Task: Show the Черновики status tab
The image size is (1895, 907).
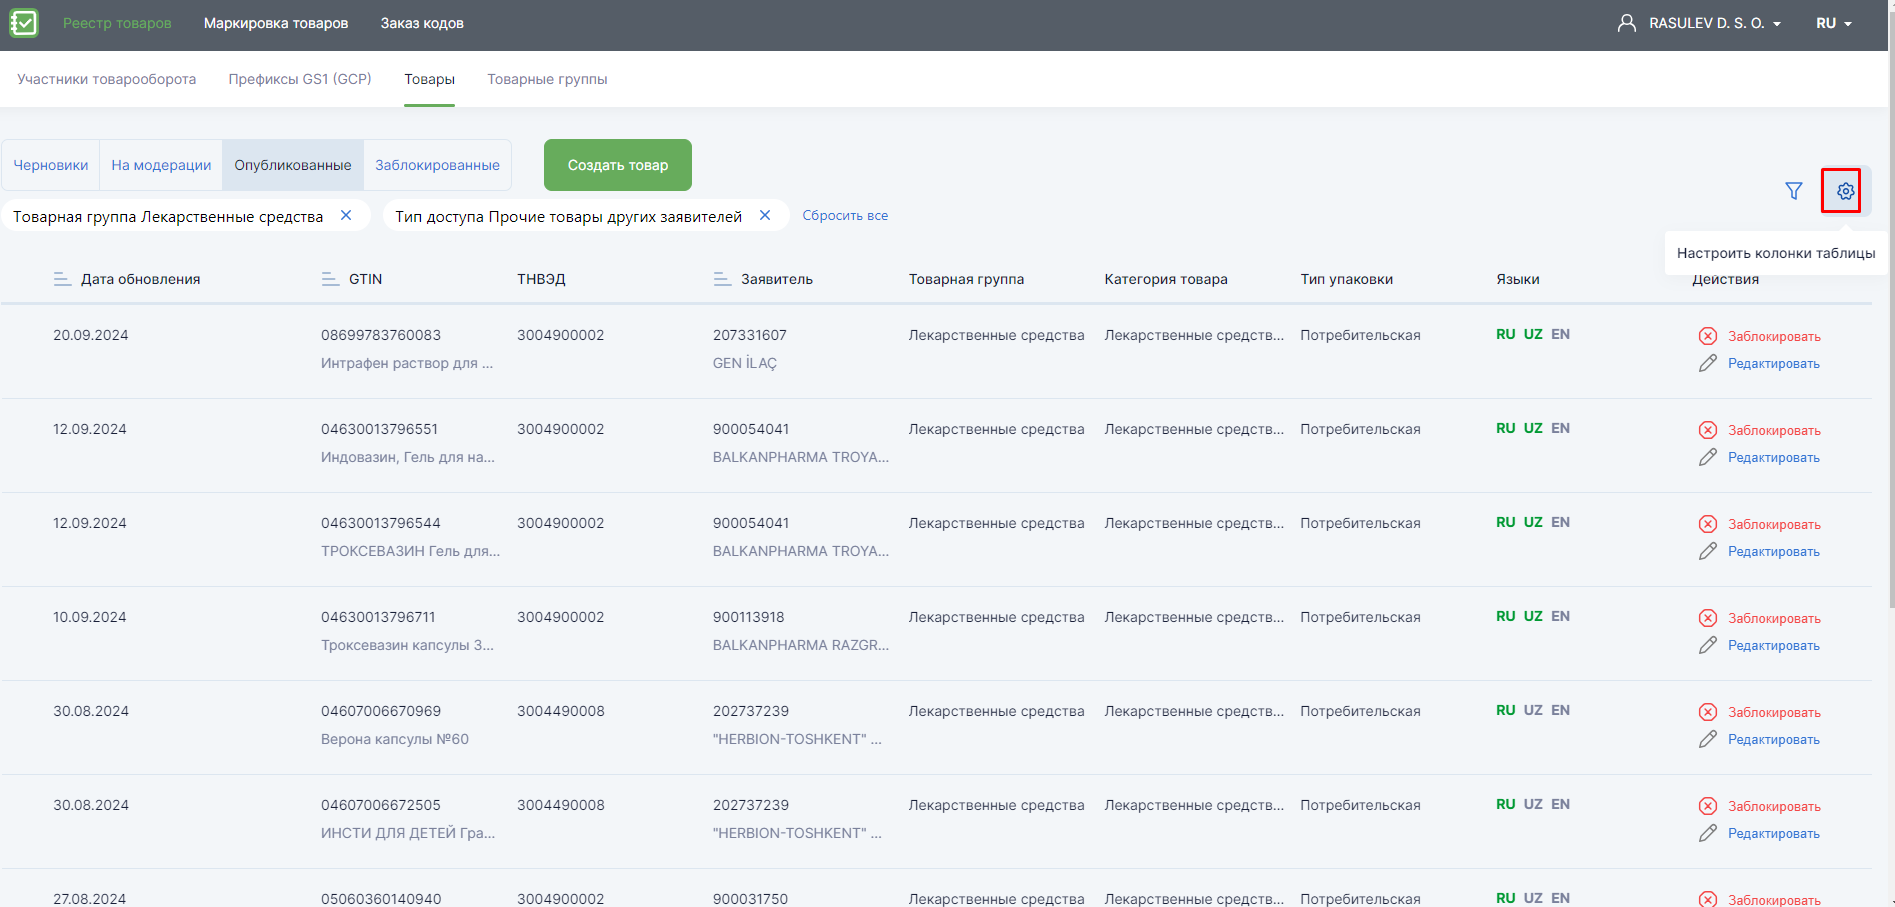Action: pyautogui.click(x=51, y=165)
